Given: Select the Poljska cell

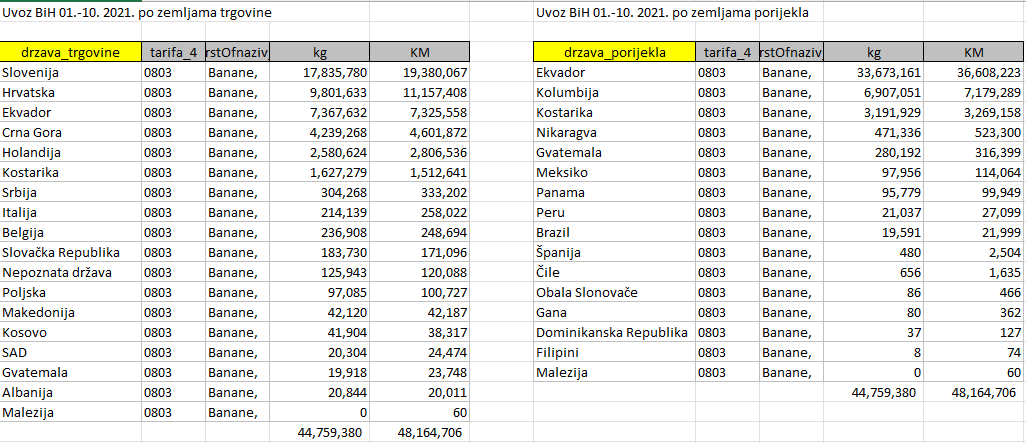Looking at the screenshot, I should tap(71, 292).
